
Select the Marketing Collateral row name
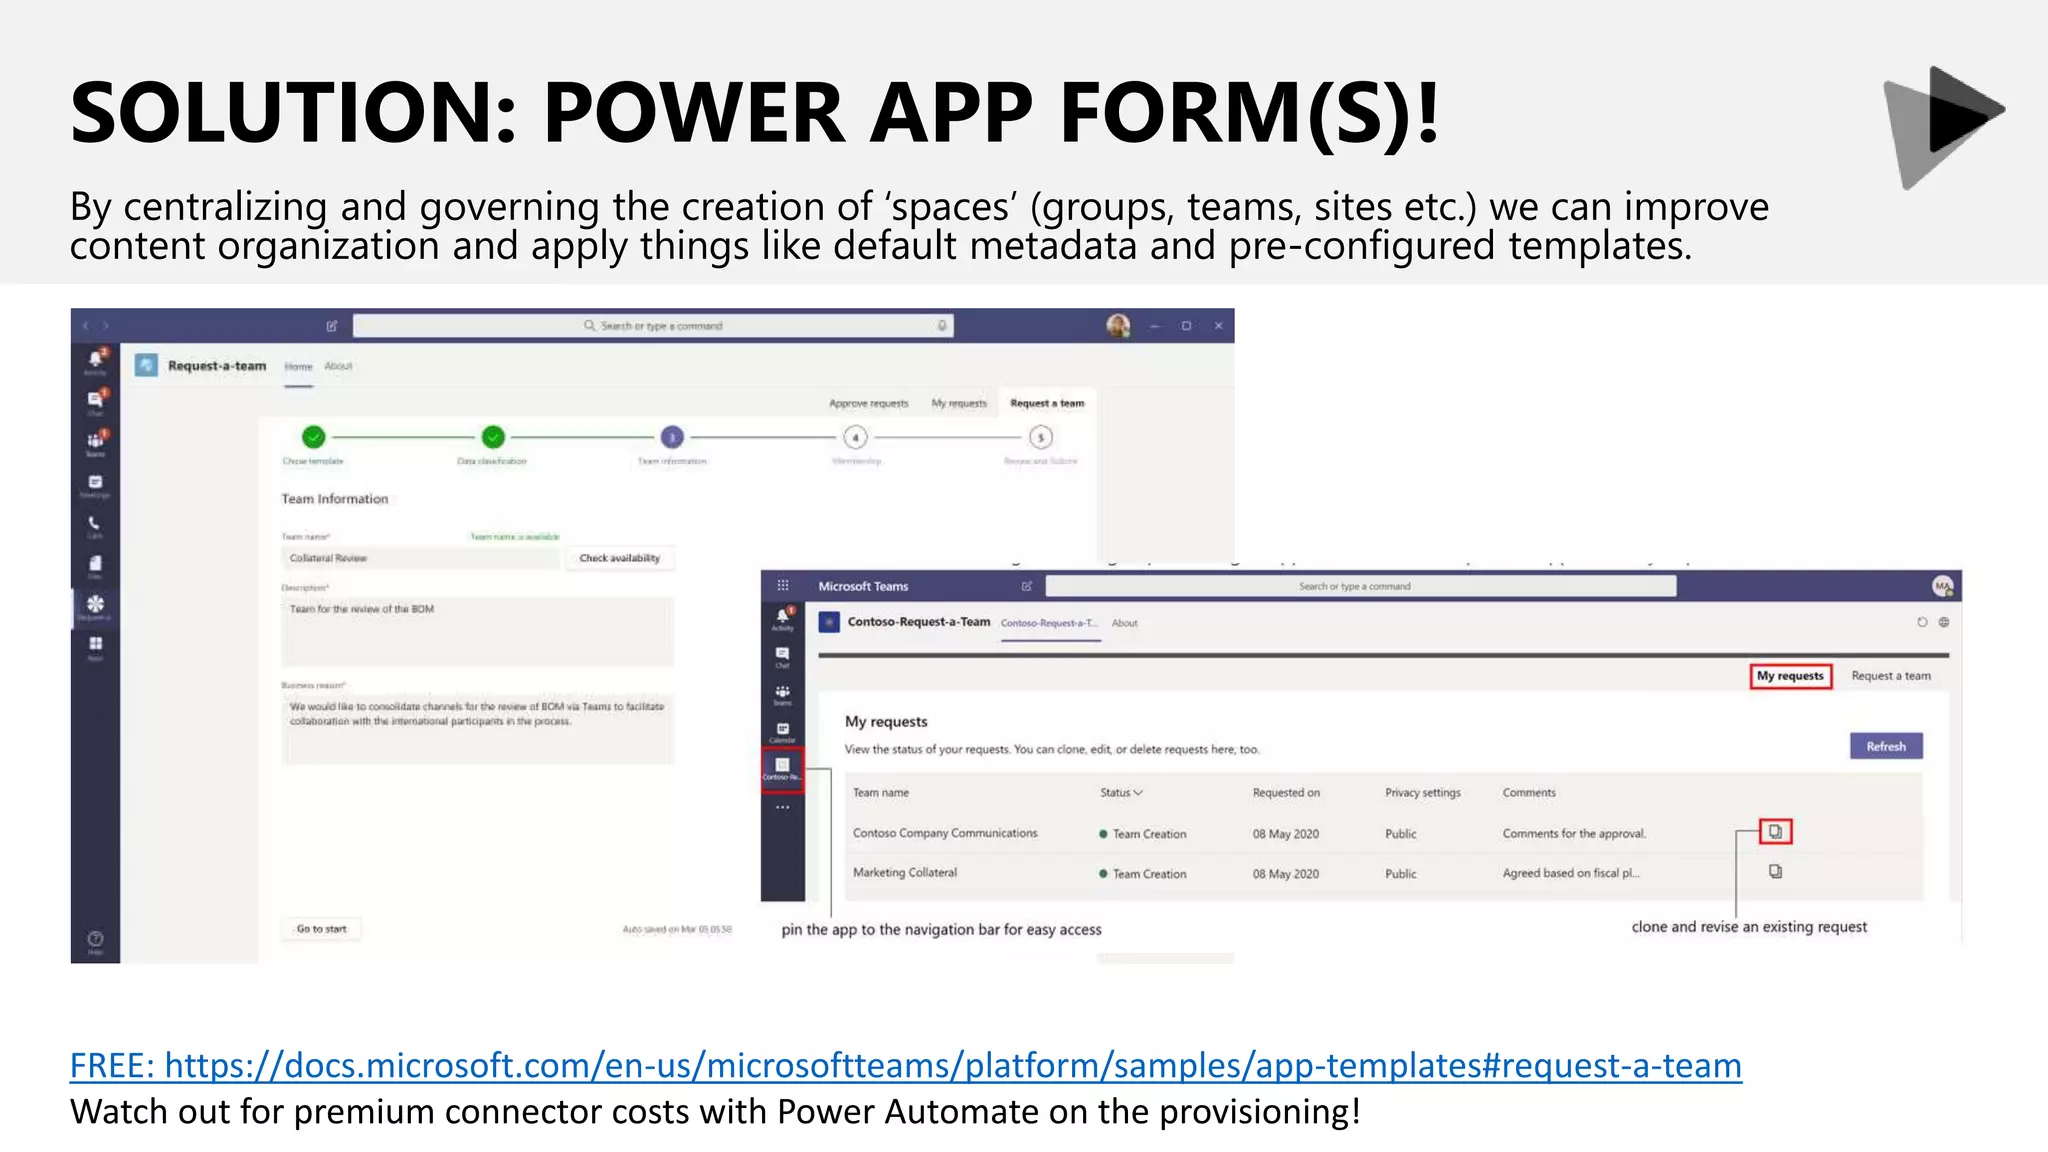tap(905, 873)
